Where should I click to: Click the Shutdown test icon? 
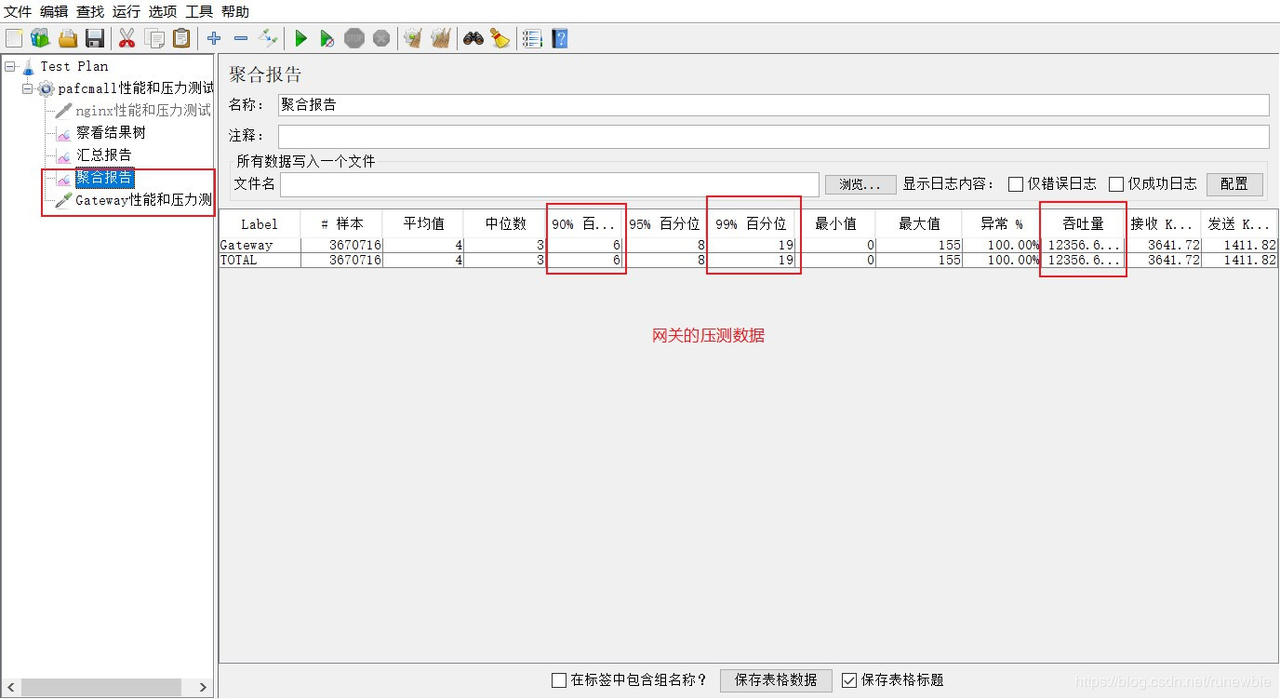tap(381, 38)
